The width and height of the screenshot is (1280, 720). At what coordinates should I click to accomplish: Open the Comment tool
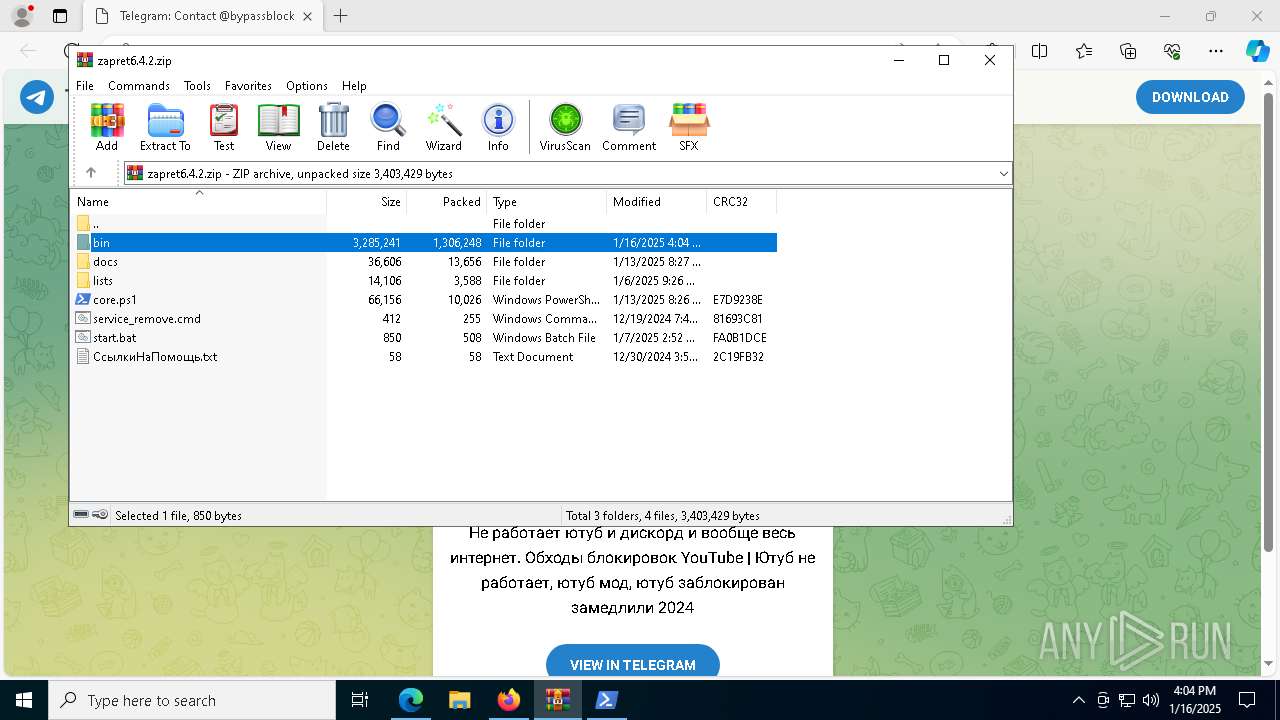point(629,127)
